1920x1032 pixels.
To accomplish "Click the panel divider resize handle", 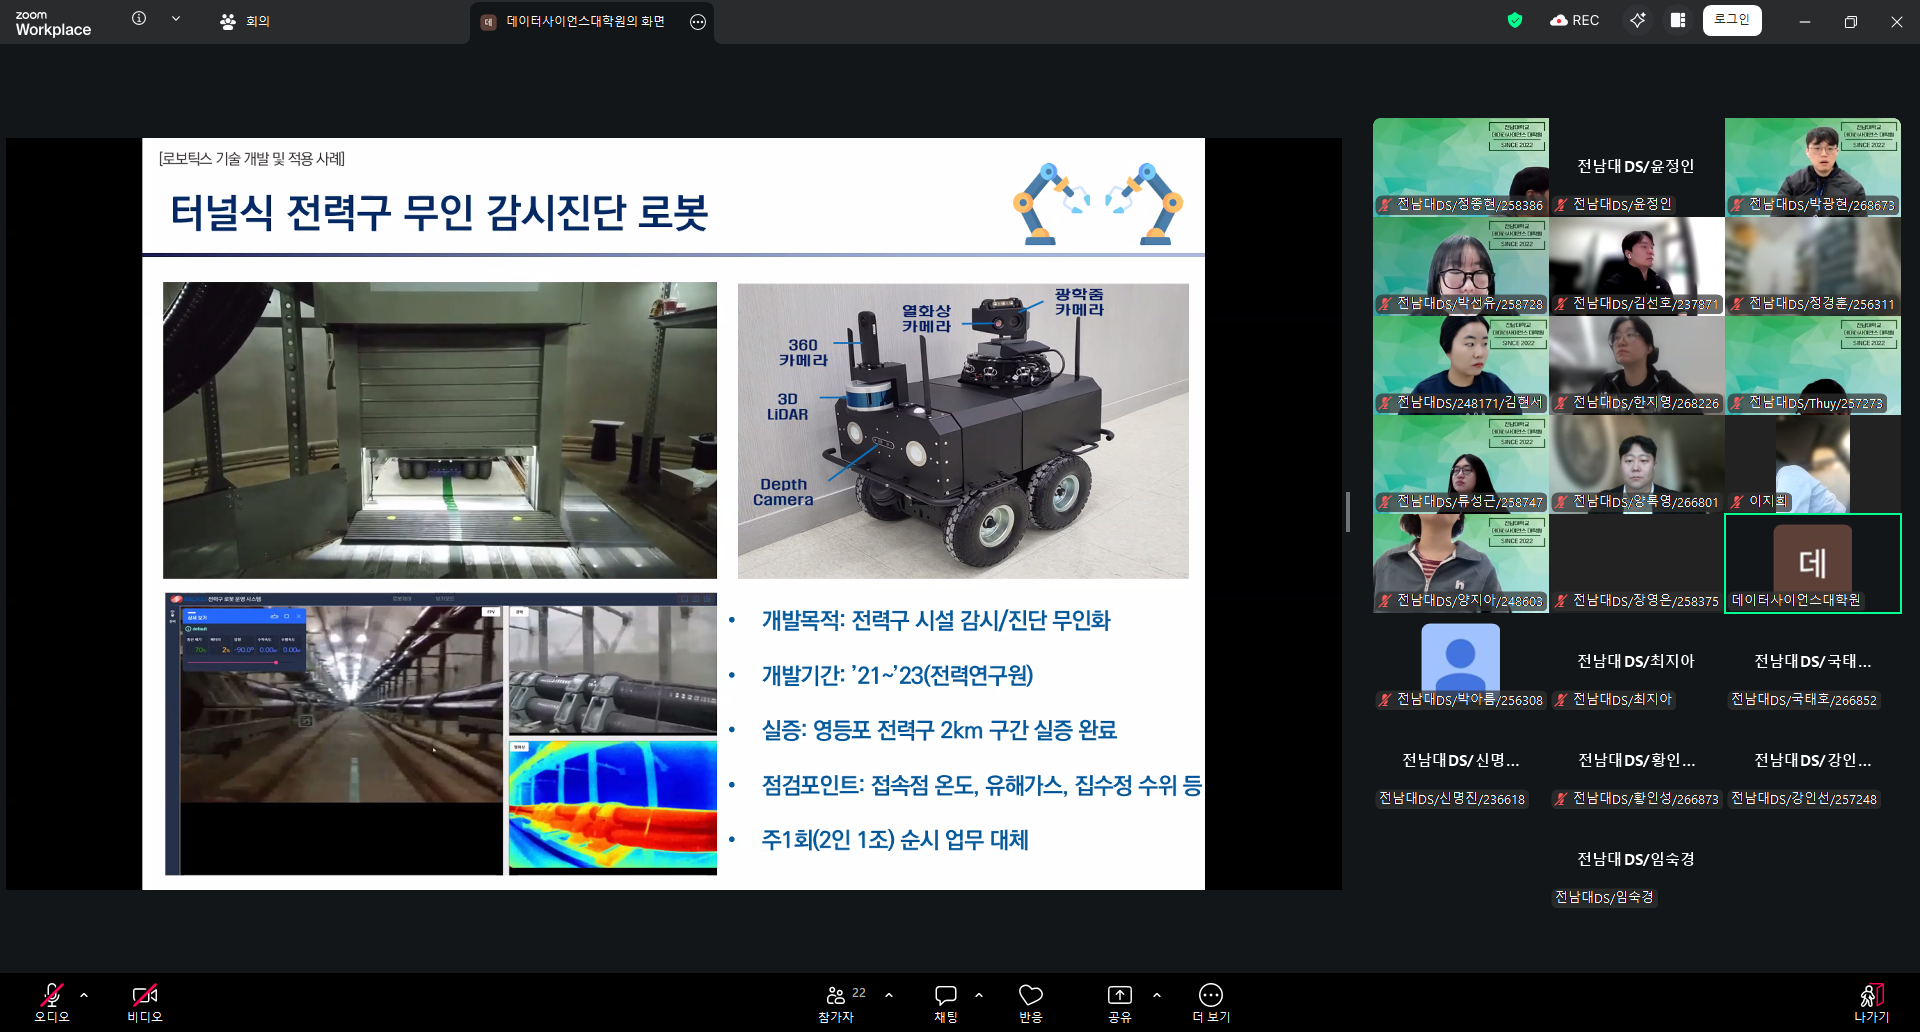I will point(1348,512).
